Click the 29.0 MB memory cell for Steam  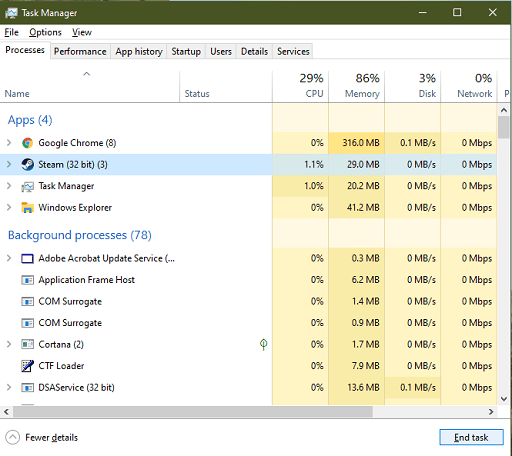[x=357, y=165]
